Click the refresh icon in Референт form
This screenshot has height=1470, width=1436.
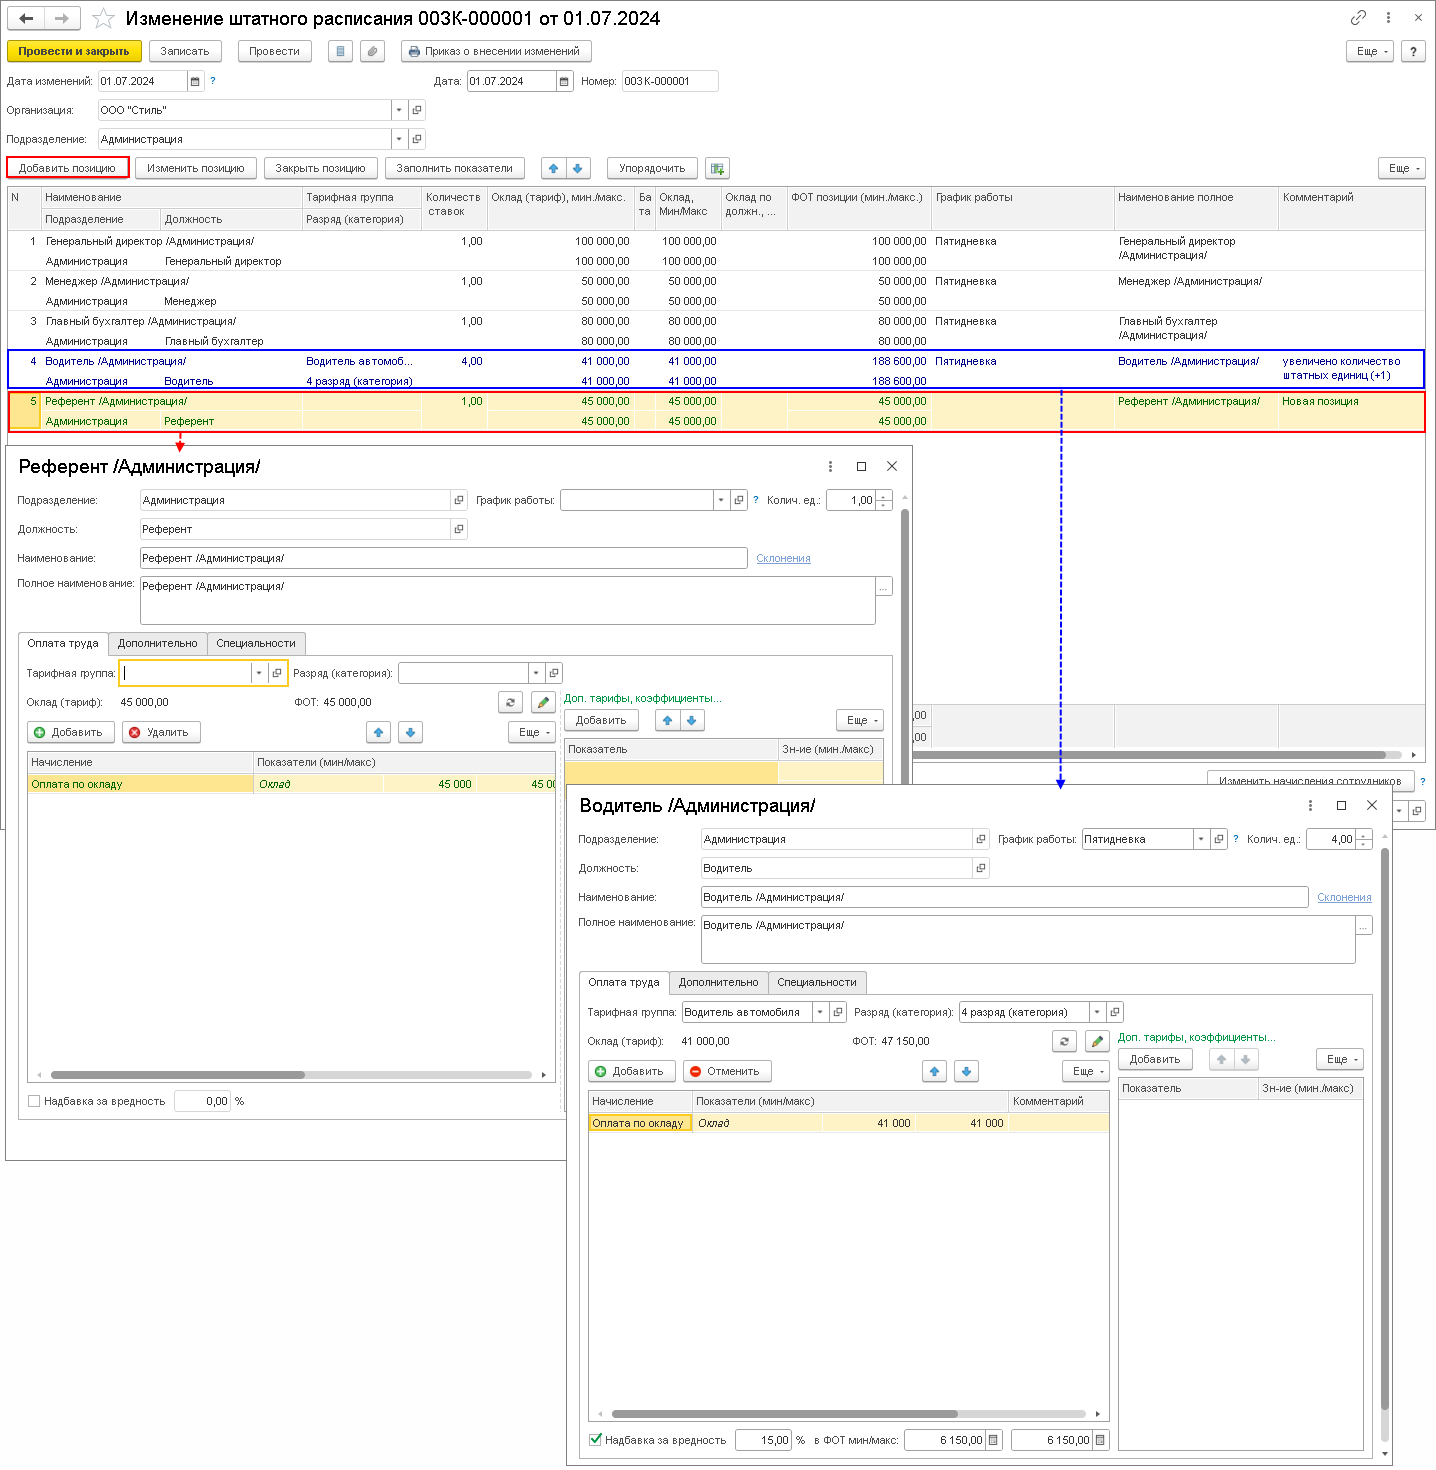point(510,702)
